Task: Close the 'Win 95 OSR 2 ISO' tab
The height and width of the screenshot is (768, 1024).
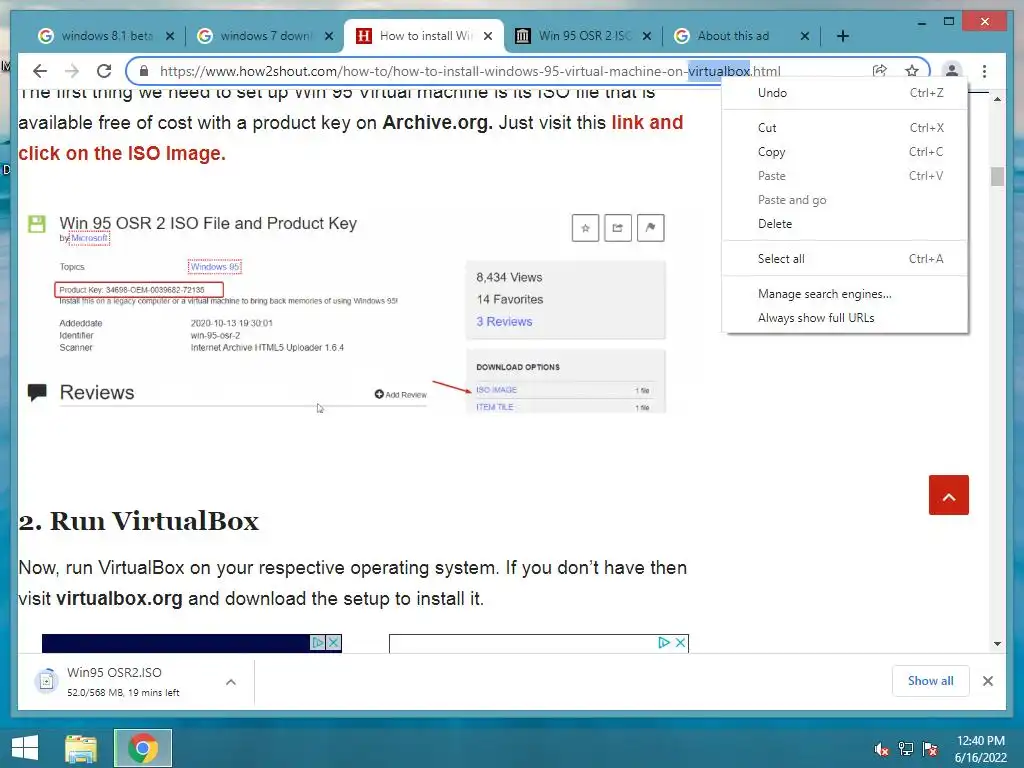Action: 647,36
